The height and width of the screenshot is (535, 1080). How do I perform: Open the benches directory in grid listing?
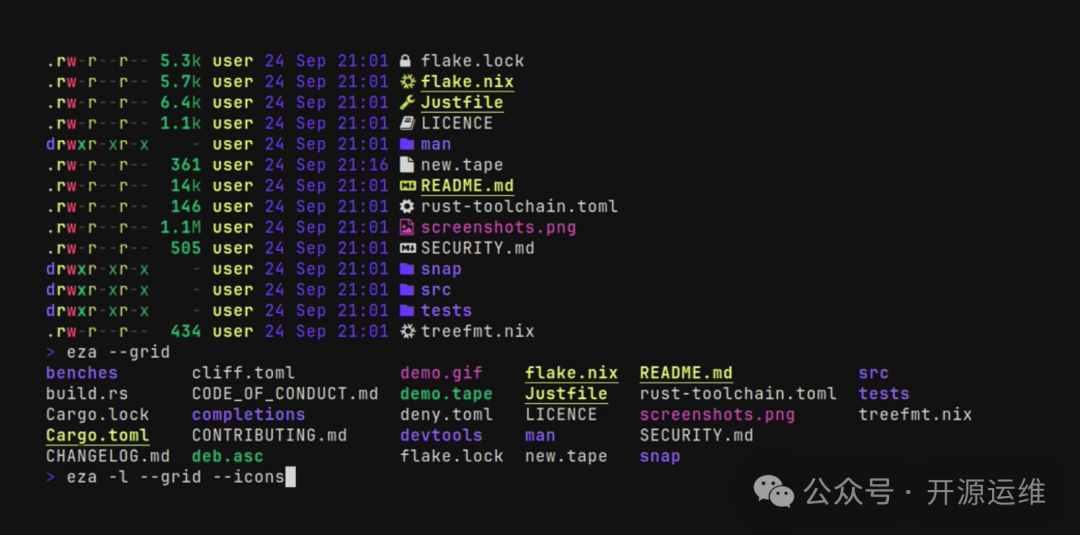click(x=82, y=373)
